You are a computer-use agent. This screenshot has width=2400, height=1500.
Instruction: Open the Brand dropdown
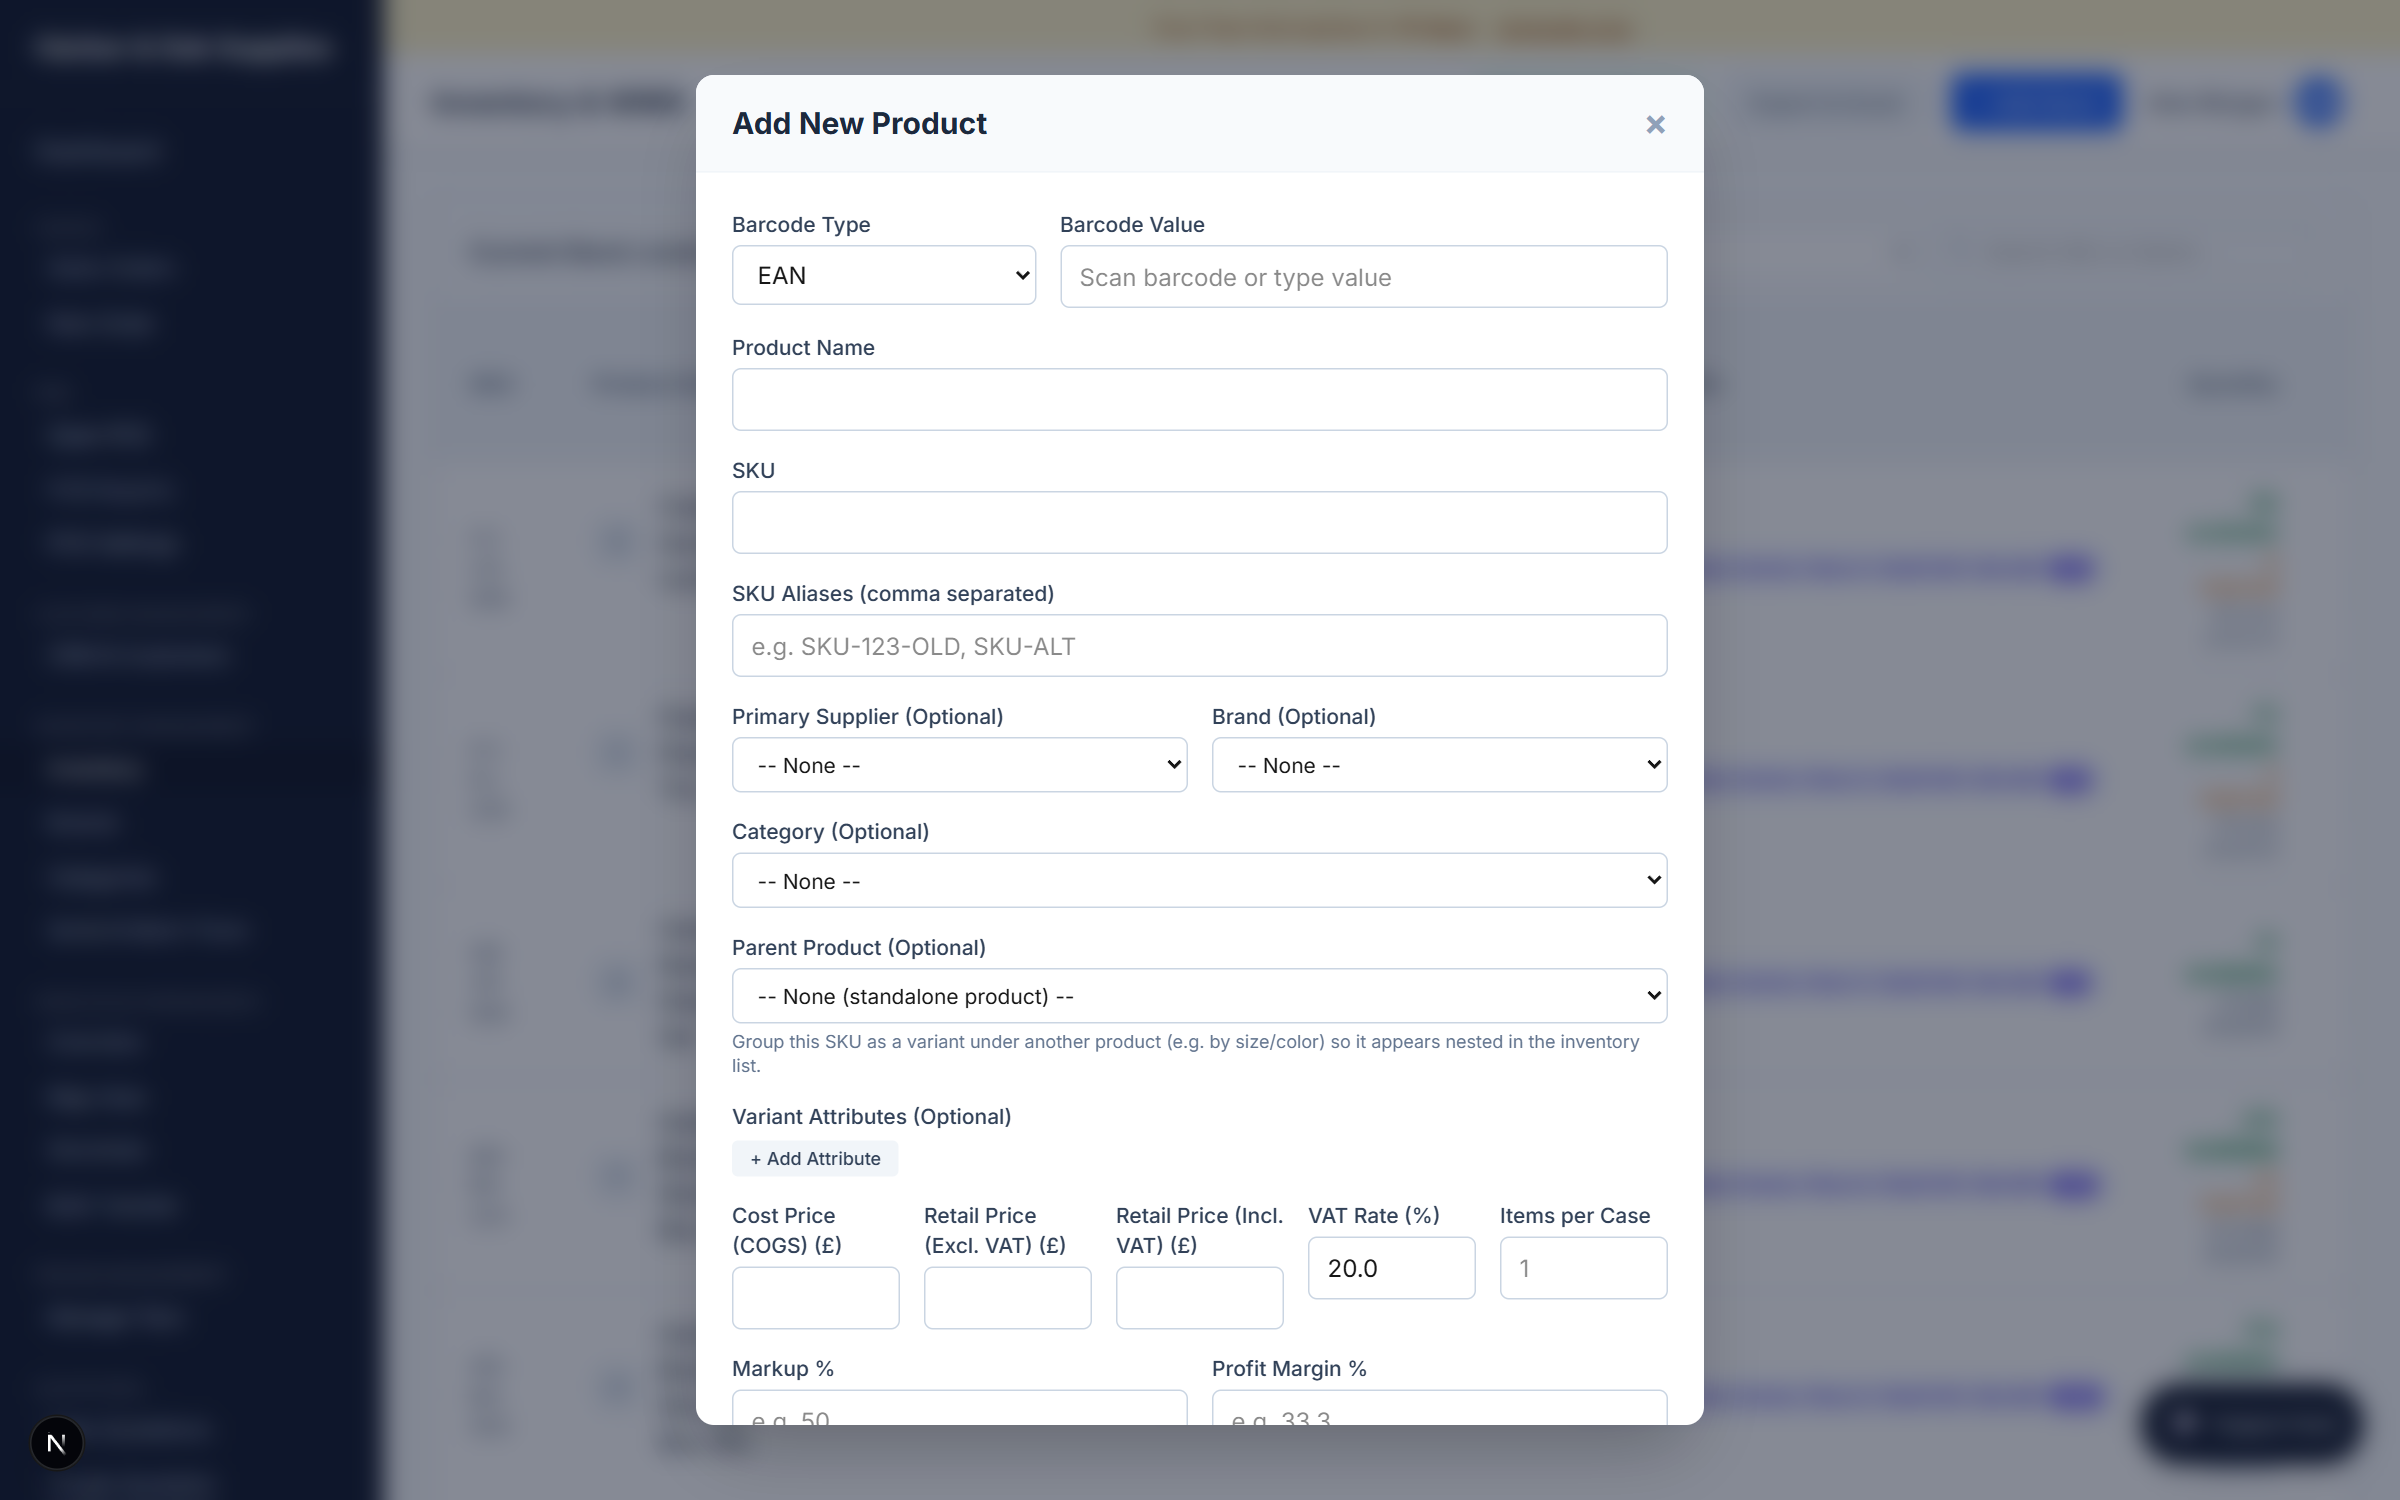coord(1439,765)
